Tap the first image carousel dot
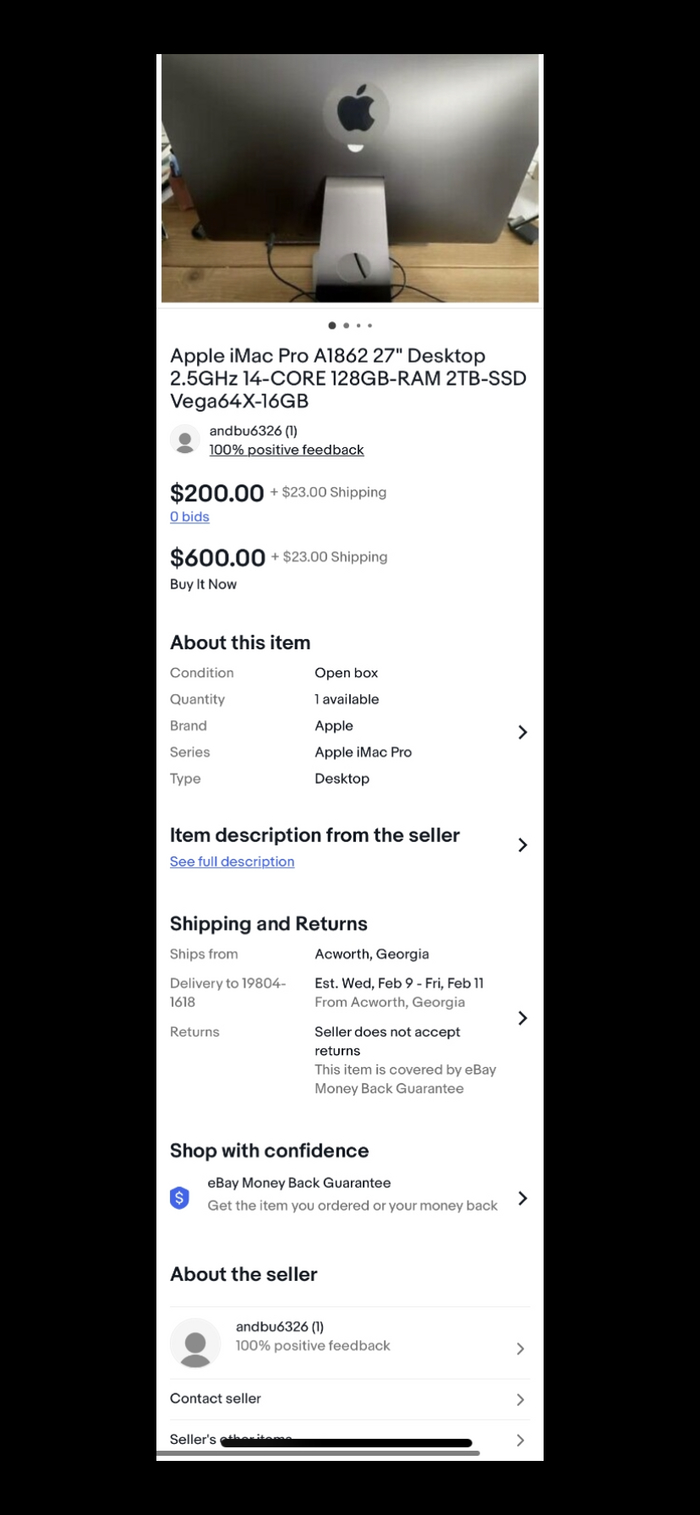 (x=332, y=325)
